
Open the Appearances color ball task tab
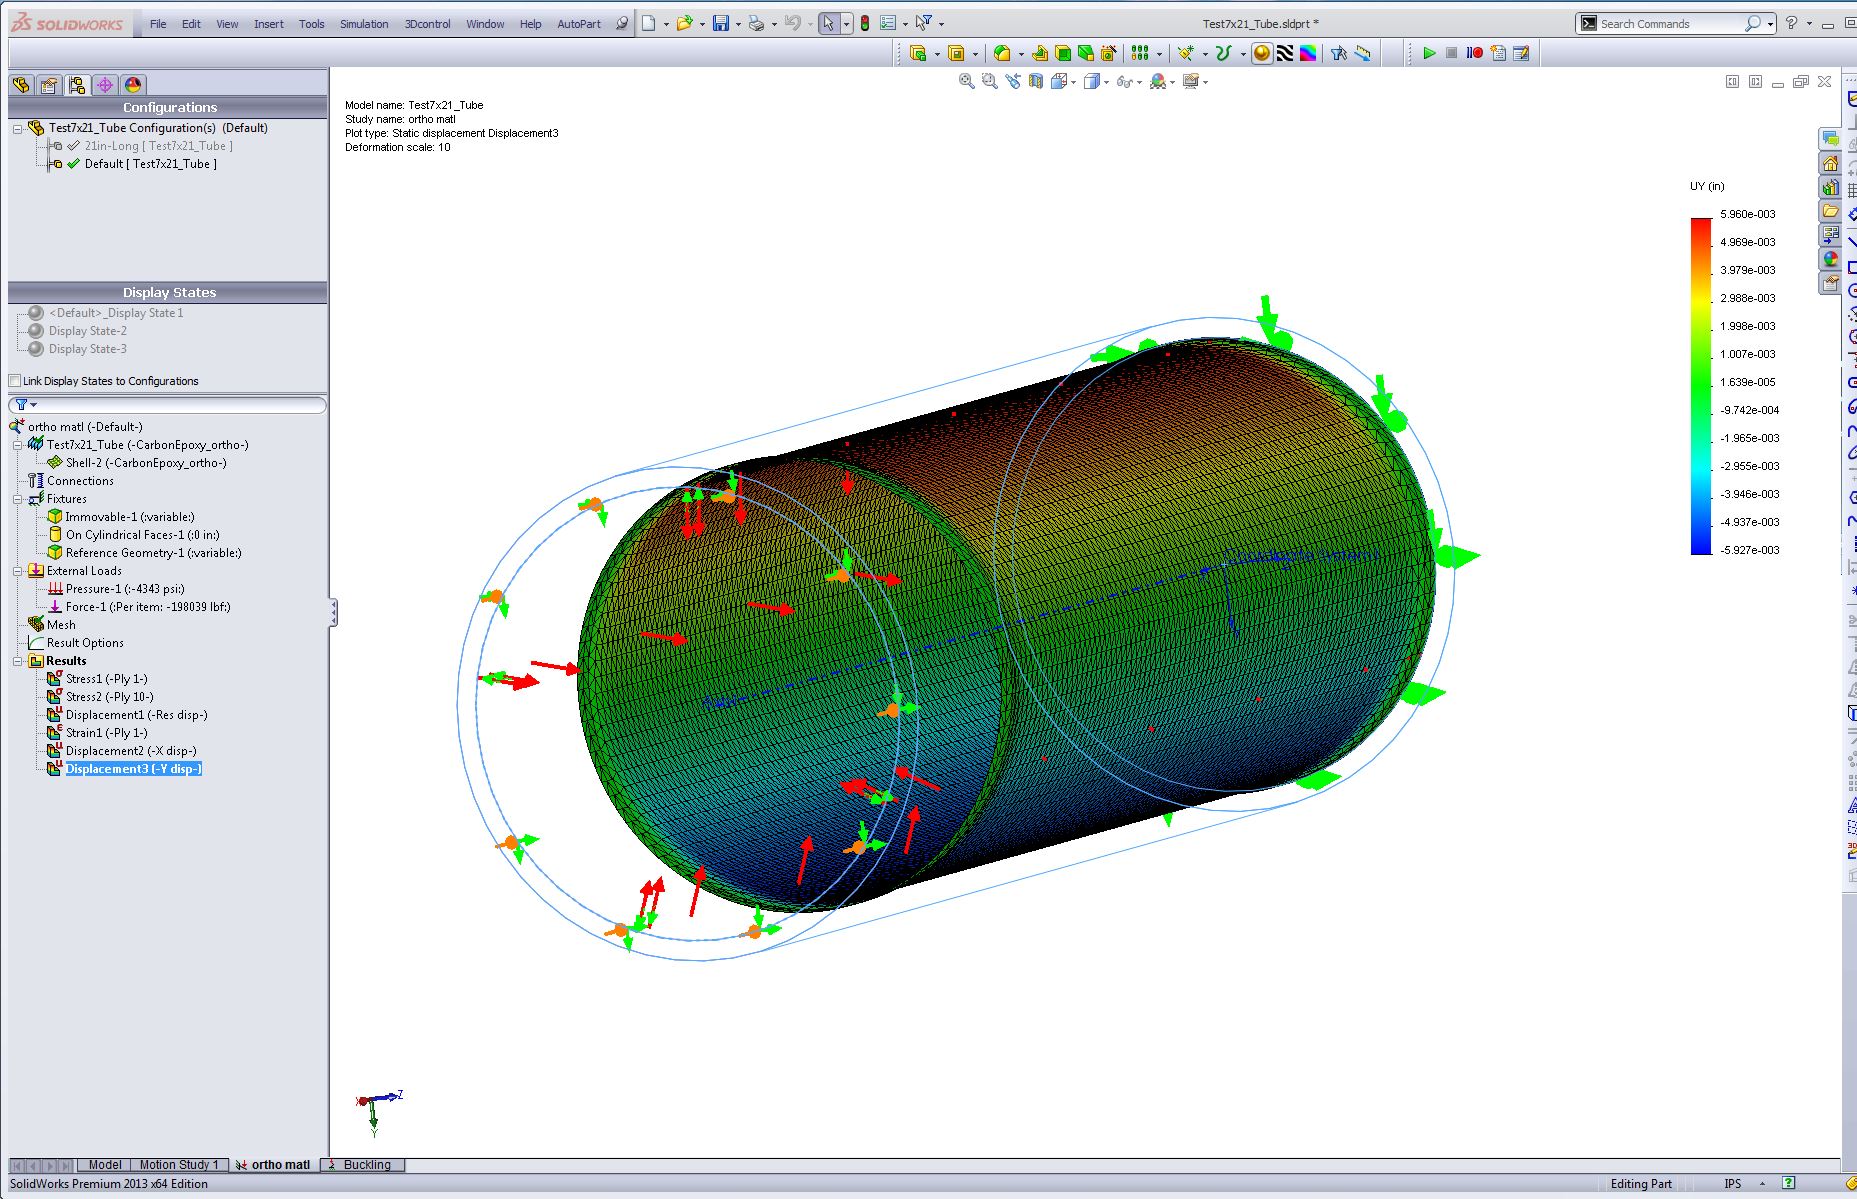click(x=1830, y=260)
